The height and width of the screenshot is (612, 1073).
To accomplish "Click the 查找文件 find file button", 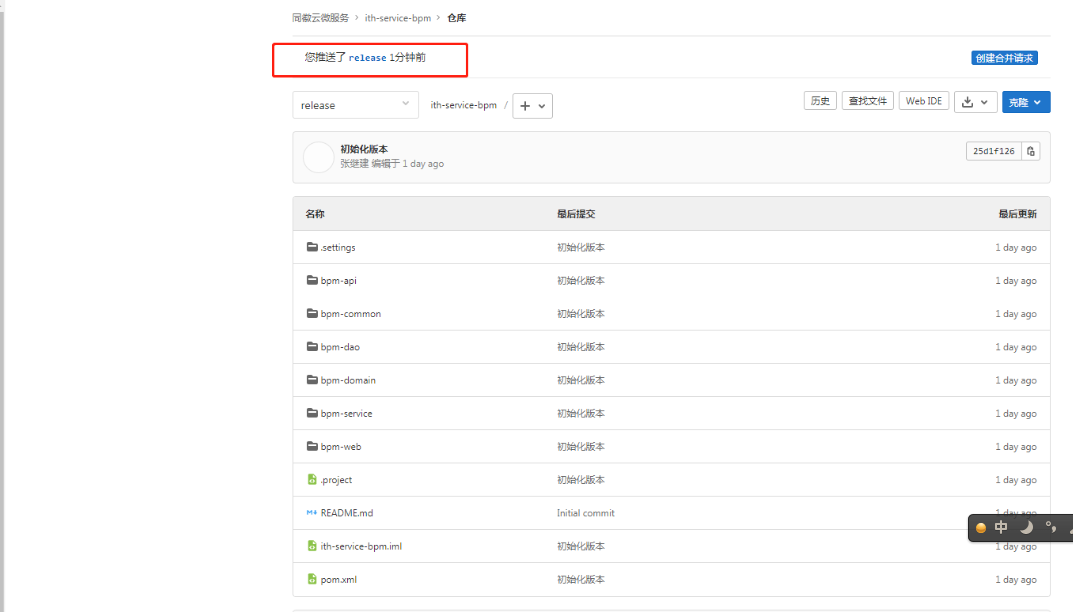I will pos(866,101).
